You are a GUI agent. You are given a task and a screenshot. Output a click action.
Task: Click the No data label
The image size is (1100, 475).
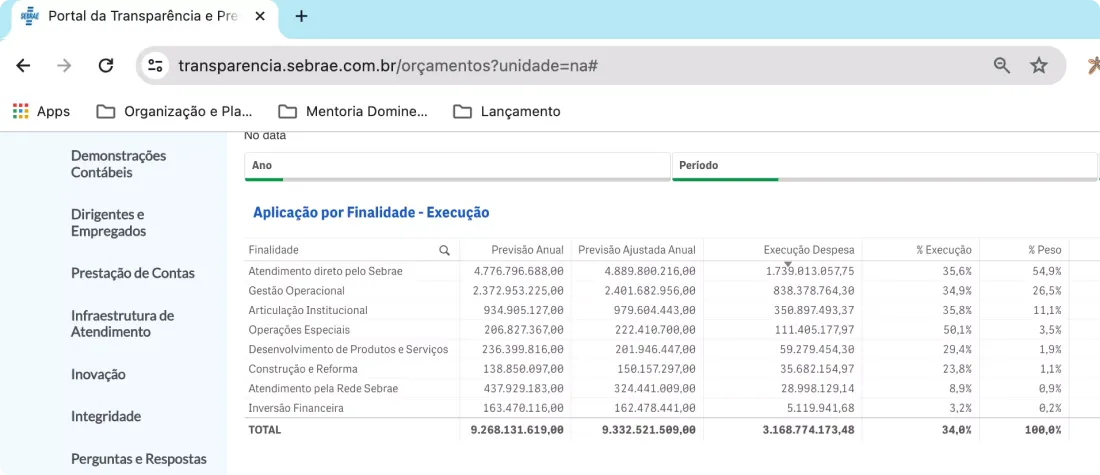[265, 136]
